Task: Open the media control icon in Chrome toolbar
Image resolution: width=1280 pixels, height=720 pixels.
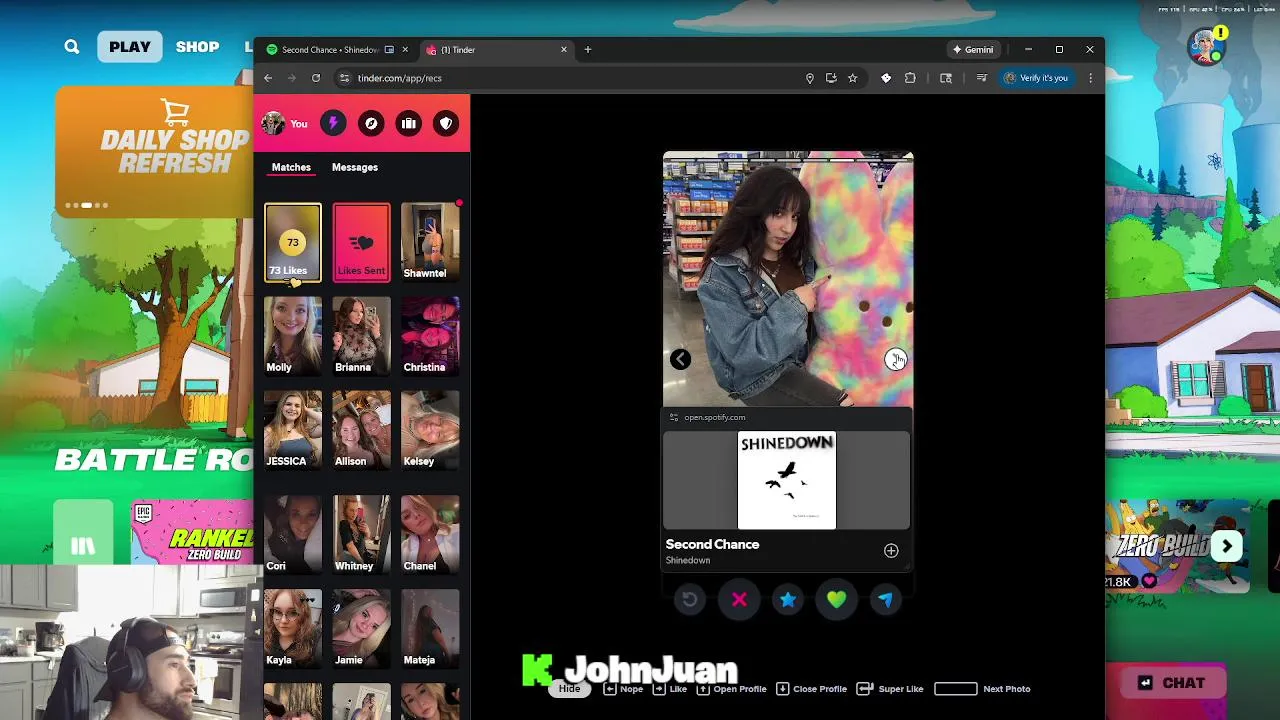Action: (x=982, y=78)
